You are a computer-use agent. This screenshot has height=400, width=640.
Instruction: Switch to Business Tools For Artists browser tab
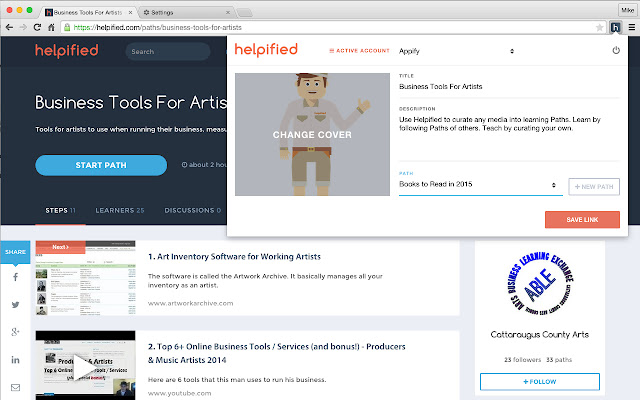pos(89,13)
